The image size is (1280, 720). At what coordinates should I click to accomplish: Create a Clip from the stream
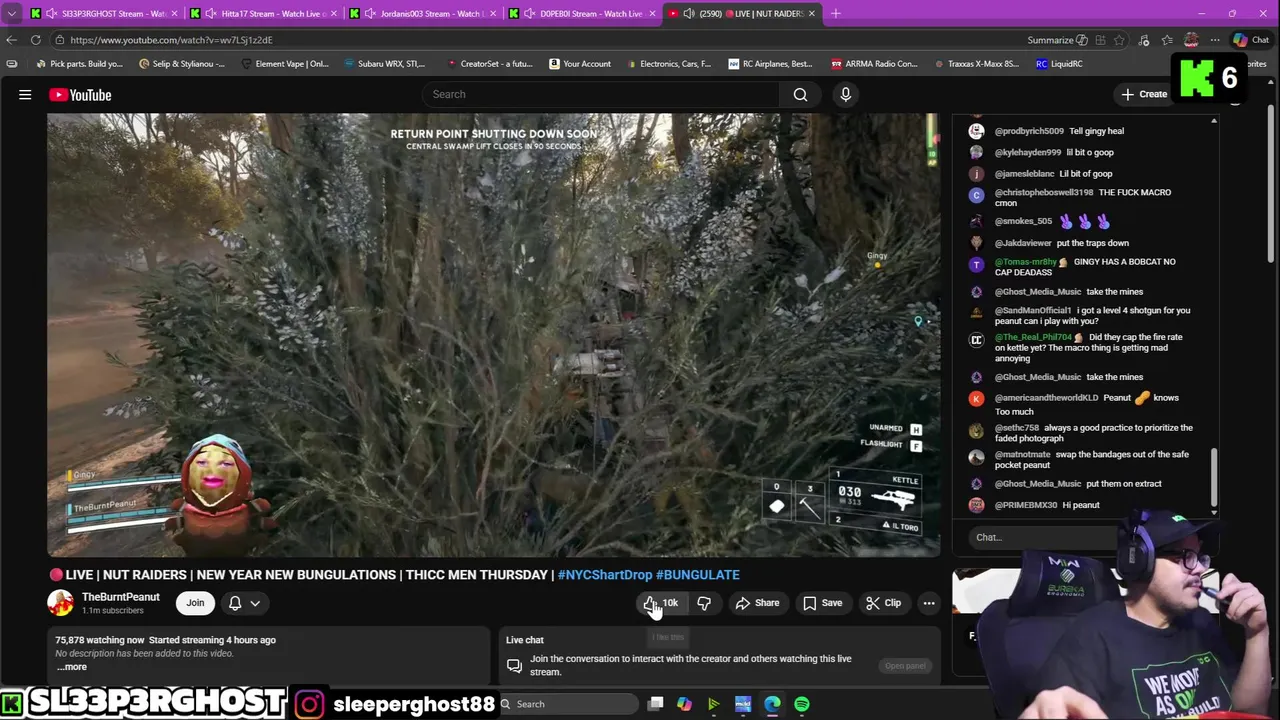[883, 603]
